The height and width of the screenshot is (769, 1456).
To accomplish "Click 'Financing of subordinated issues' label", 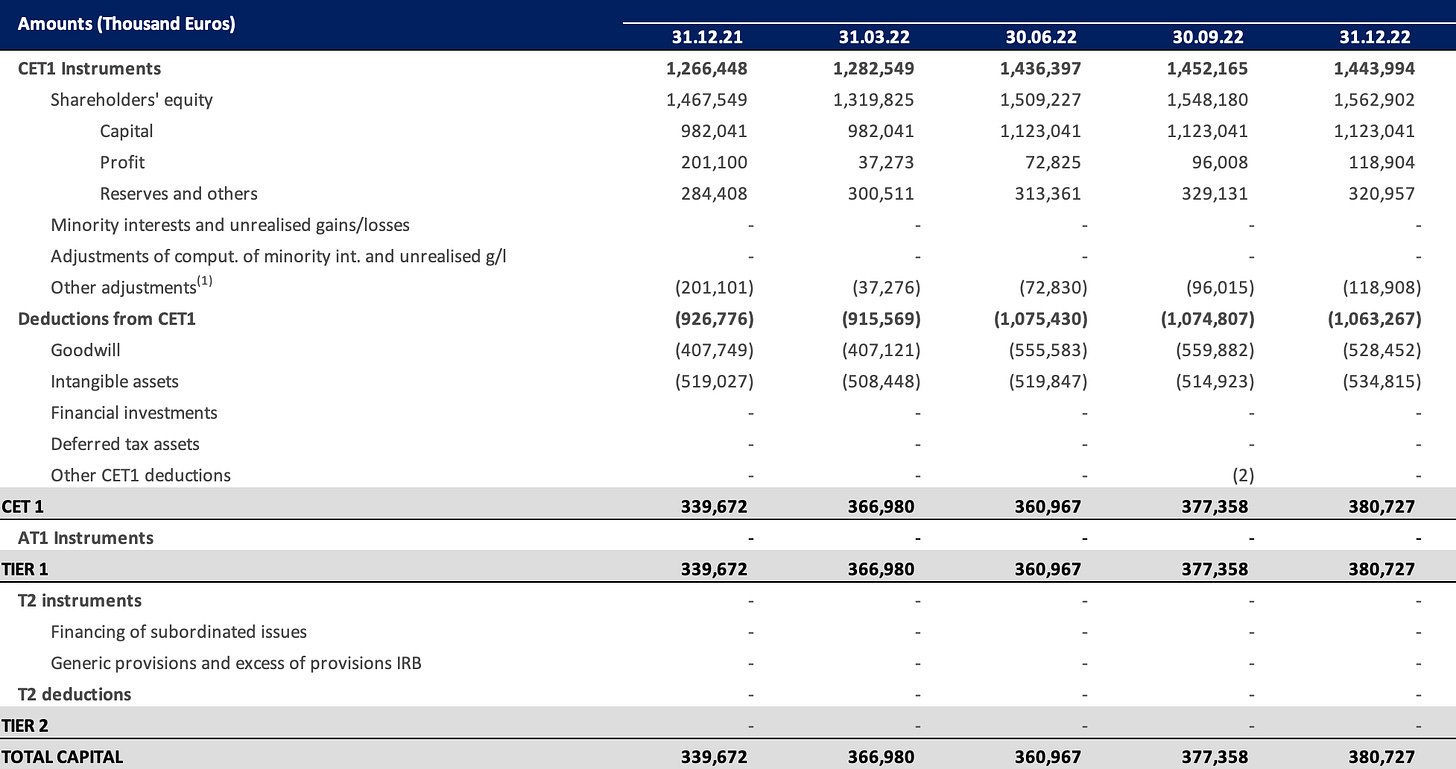I will (x=179, y=632).
